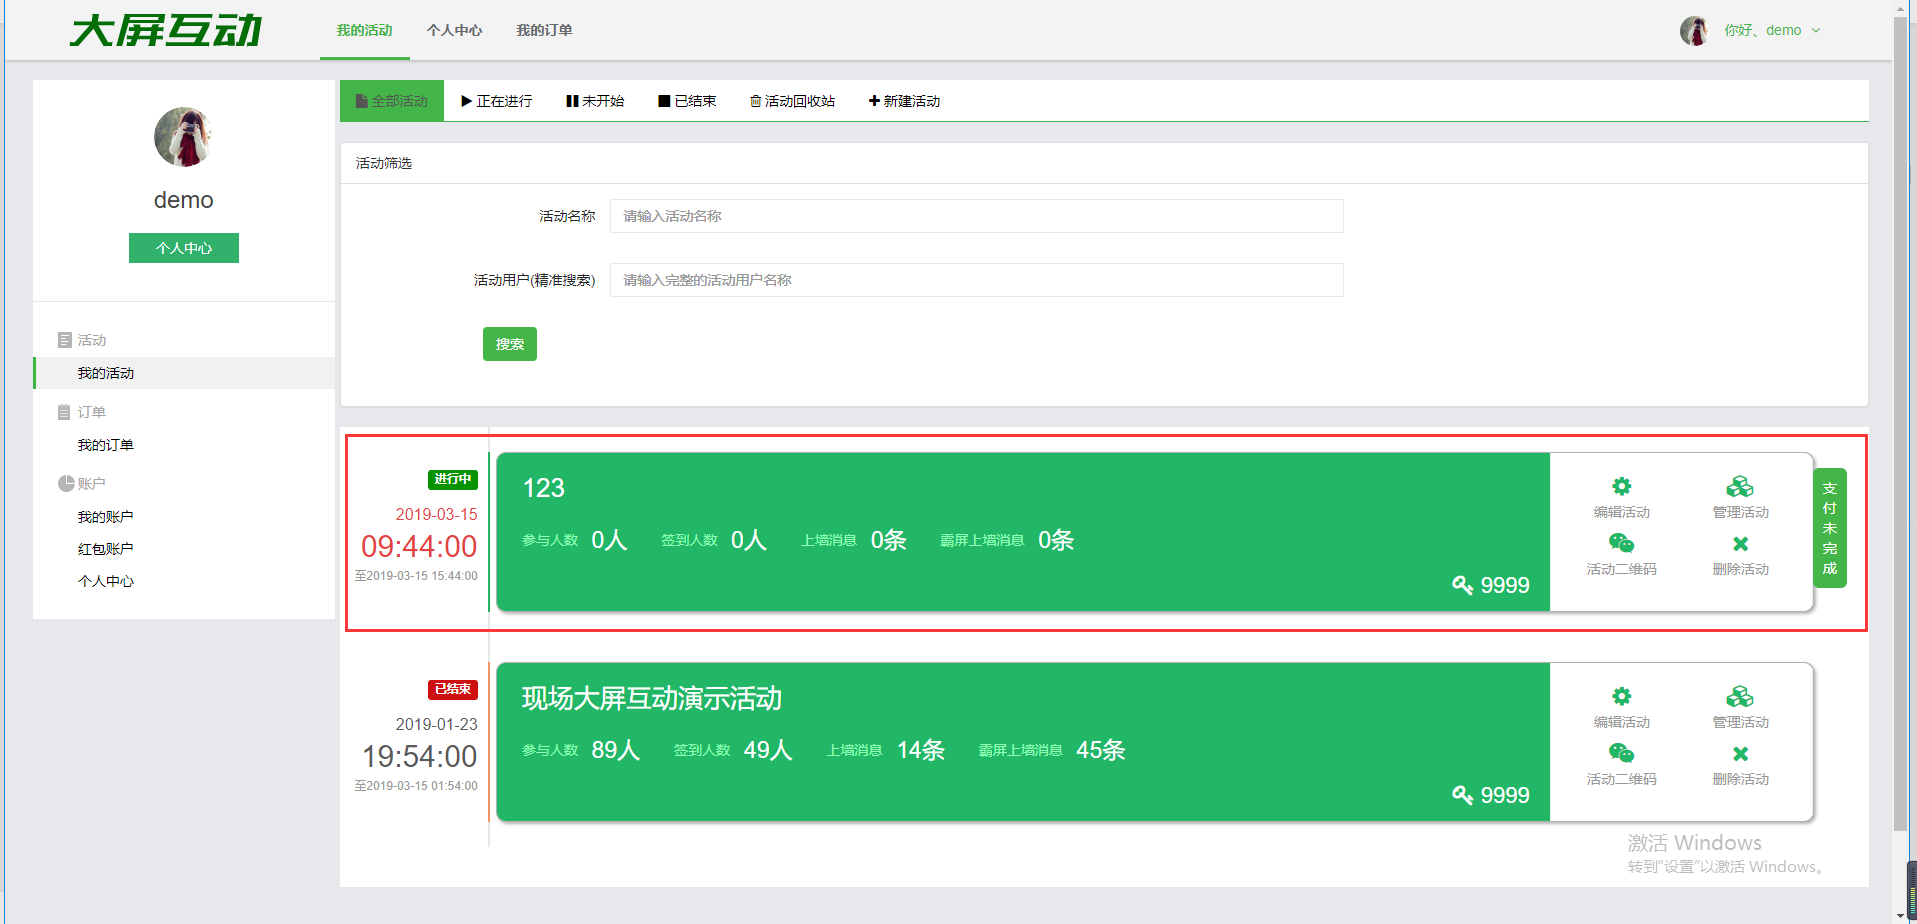The height and width of the screenshot is (924, 1917).
Task: Switch to the 正在进行 tab
Action: pos(496,101)
